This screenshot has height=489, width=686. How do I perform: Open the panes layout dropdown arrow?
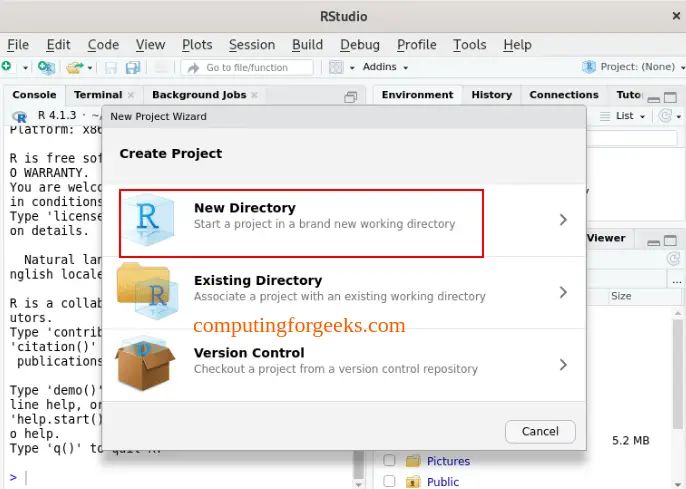click(352, 68)
